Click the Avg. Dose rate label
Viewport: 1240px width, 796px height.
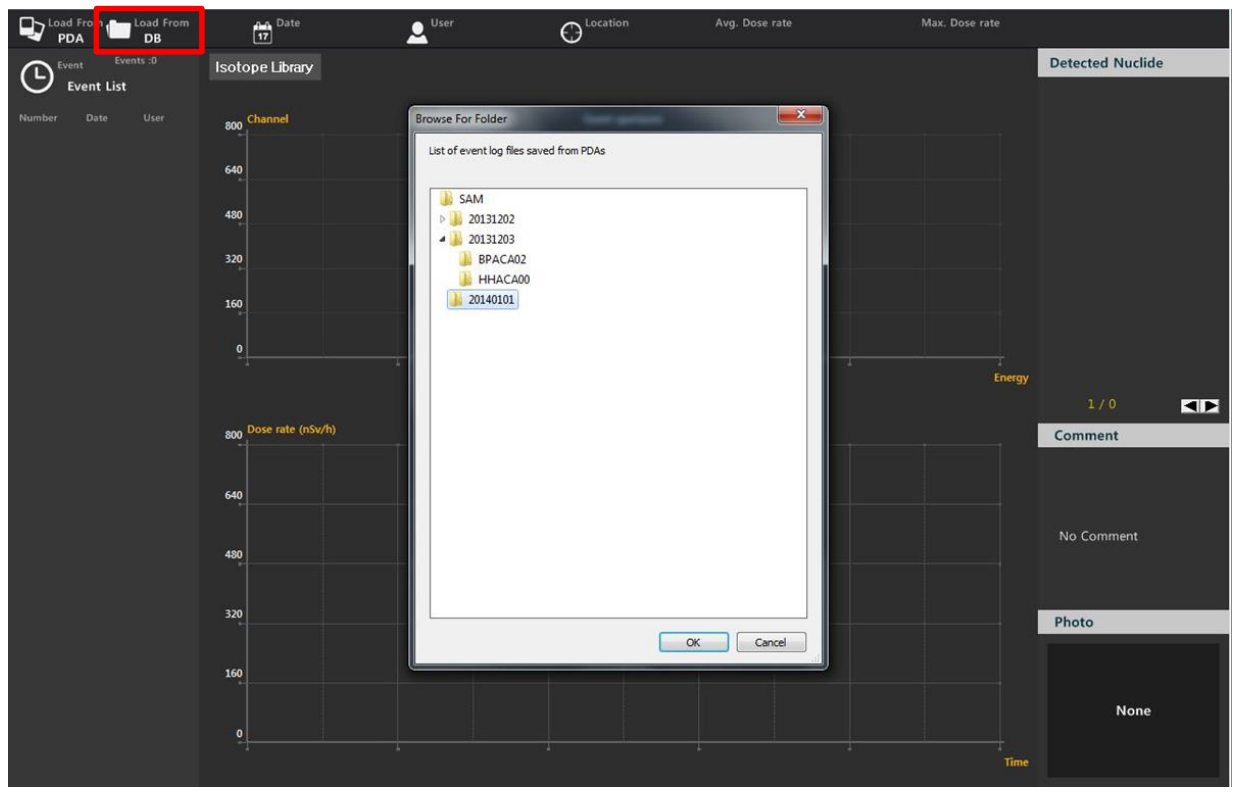(753, 23)
